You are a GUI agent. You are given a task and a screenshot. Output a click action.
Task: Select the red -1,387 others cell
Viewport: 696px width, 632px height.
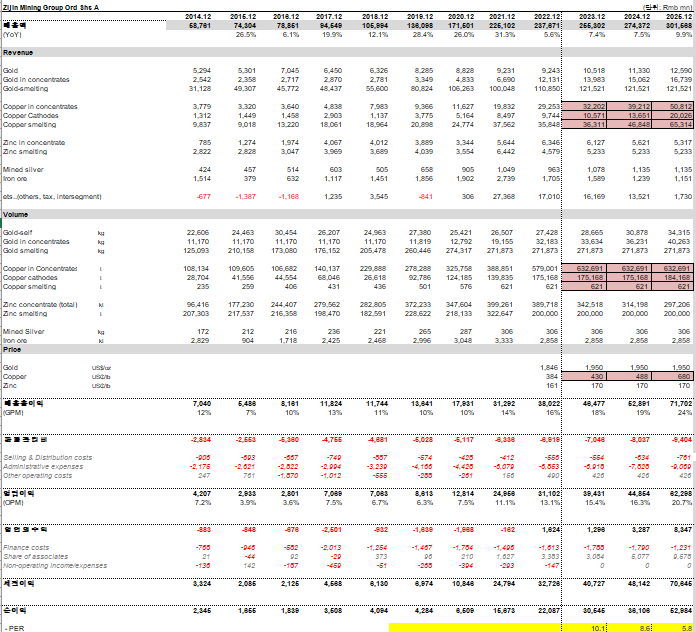coord(245,197)
